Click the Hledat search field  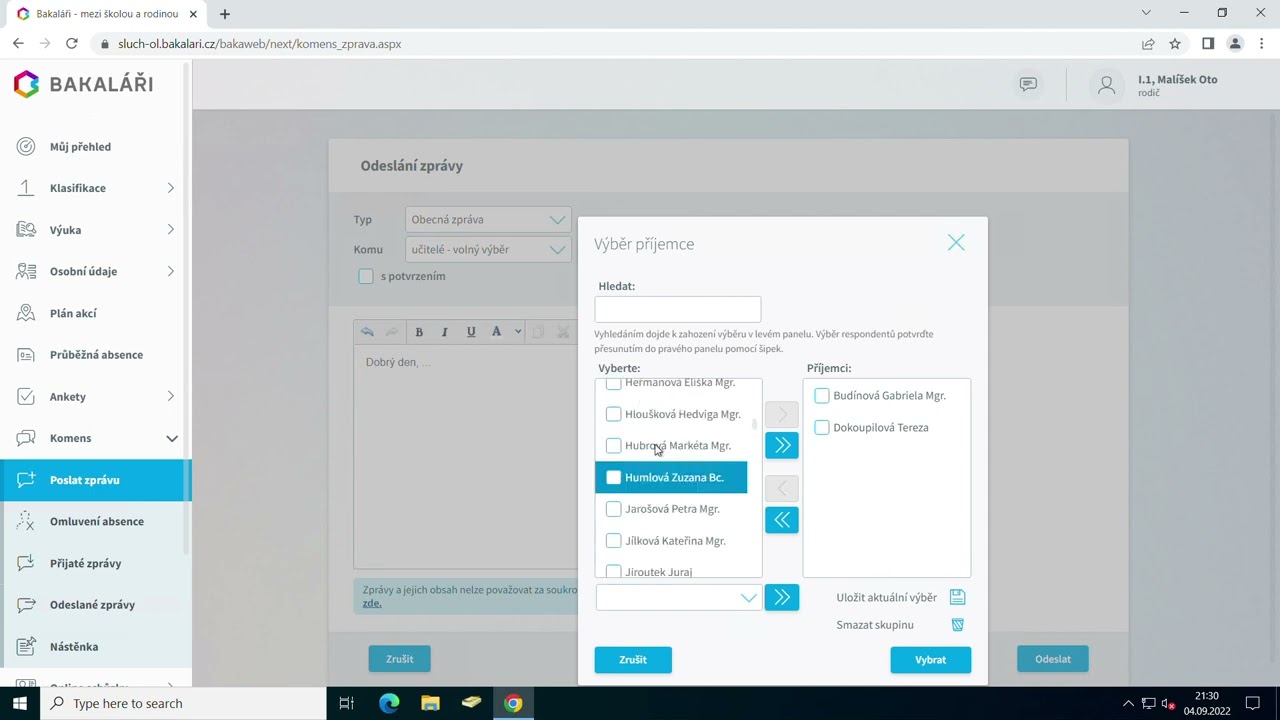click(x=678, y=309)
